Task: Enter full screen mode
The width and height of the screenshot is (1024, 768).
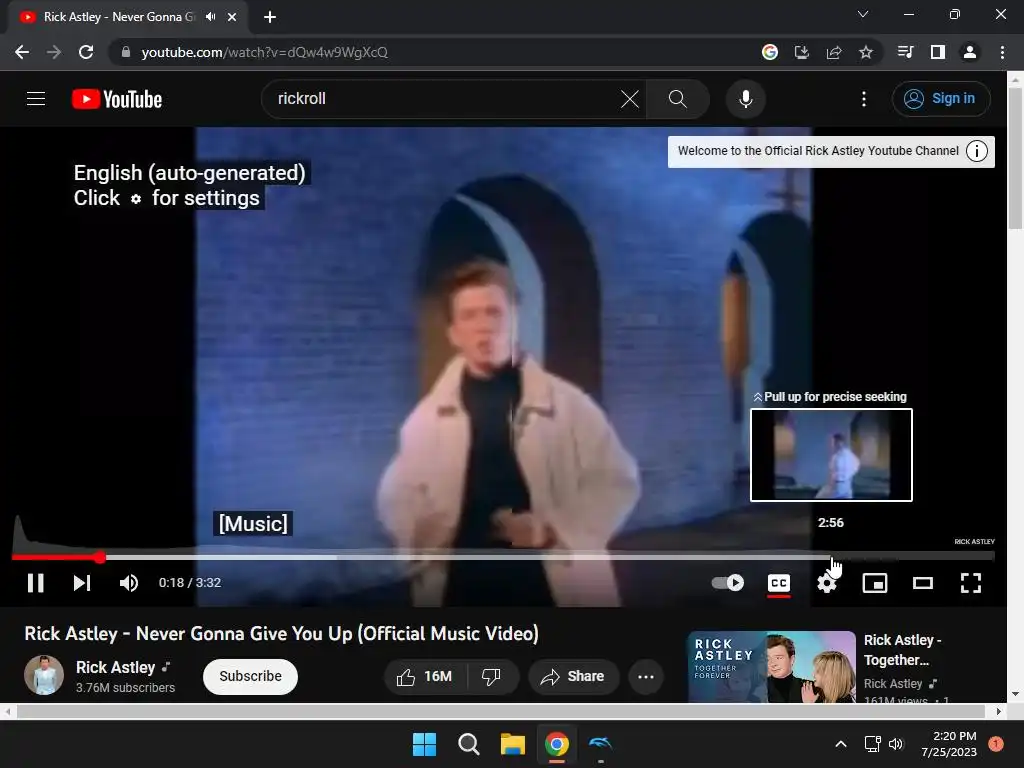Action: pyautogui.click(x=970, y=583)
